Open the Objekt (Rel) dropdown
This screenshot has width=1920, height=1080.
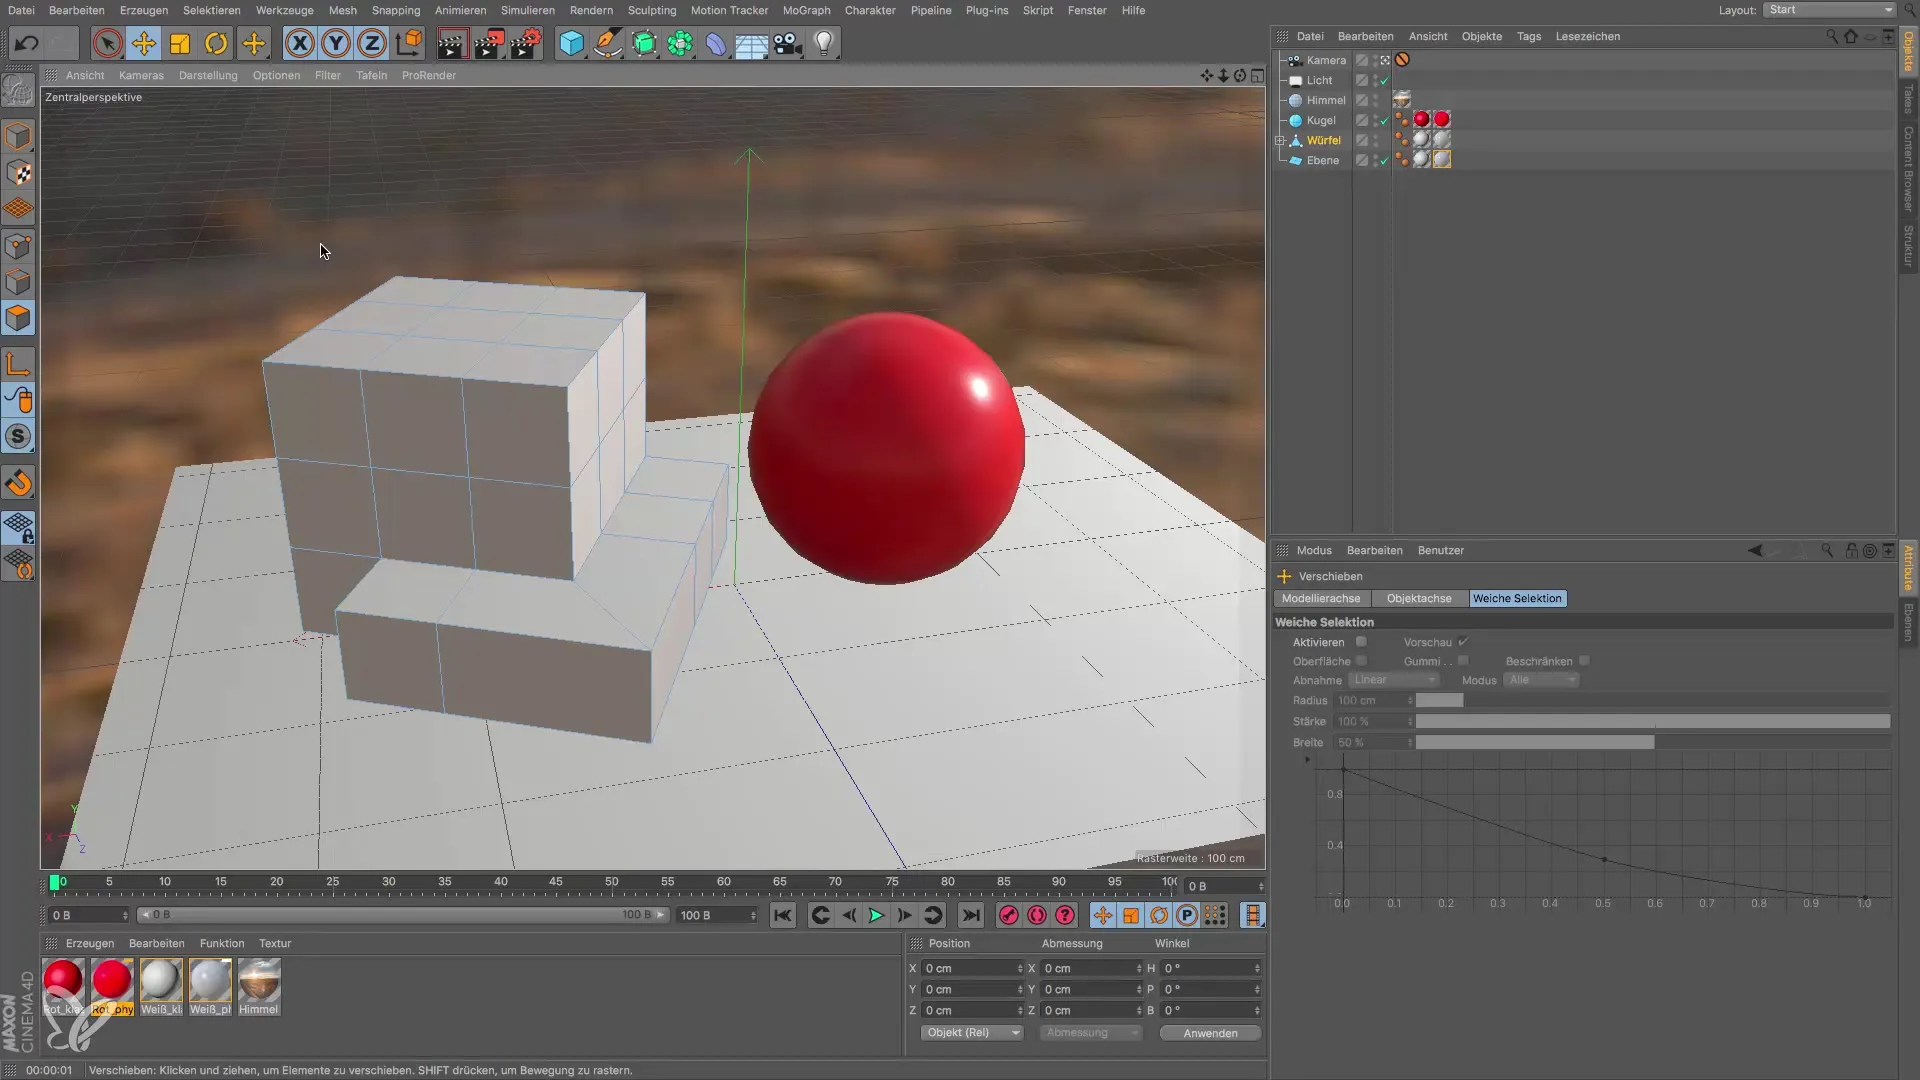click(971, 1033)
